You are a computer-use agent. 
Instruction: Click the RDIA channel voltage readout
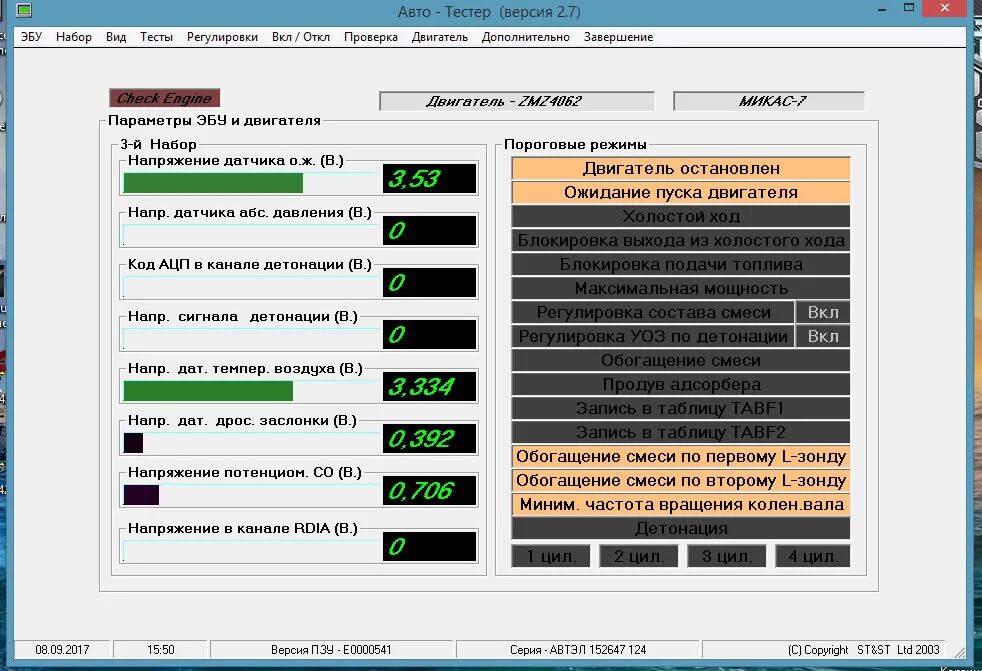pos(430,547)
